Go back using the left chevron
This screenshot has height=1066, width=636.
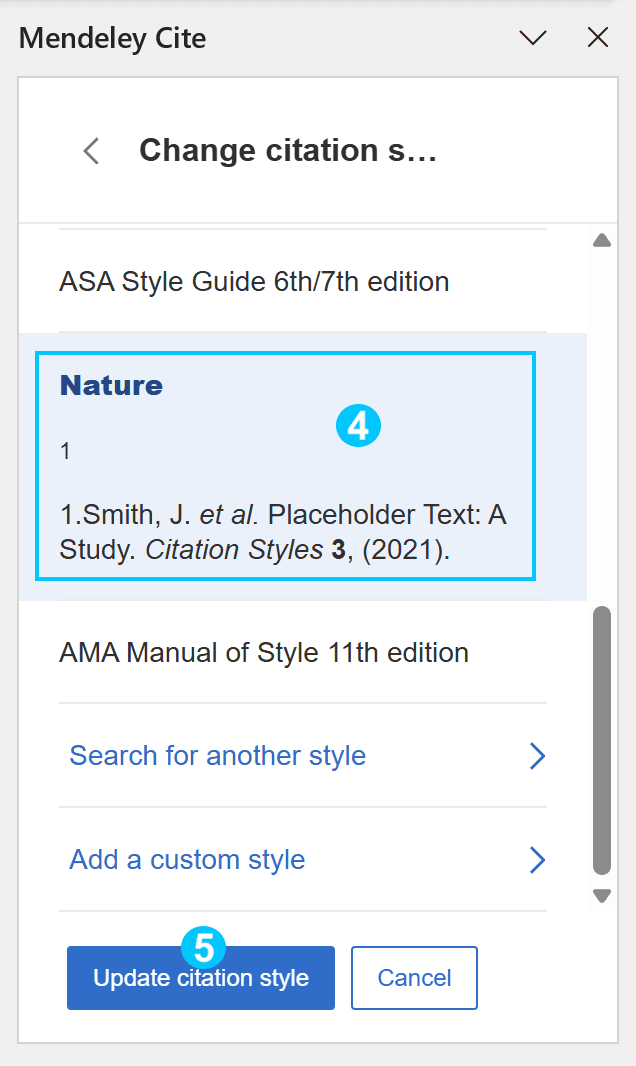click(x=92, y=151)
